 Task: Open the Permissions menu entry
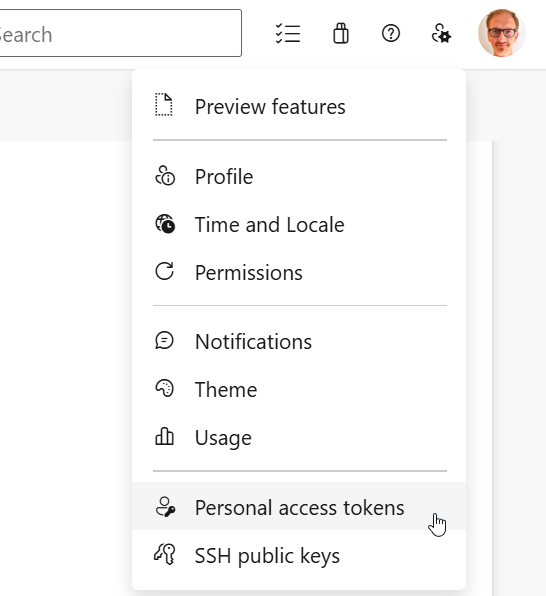[299, 272]
